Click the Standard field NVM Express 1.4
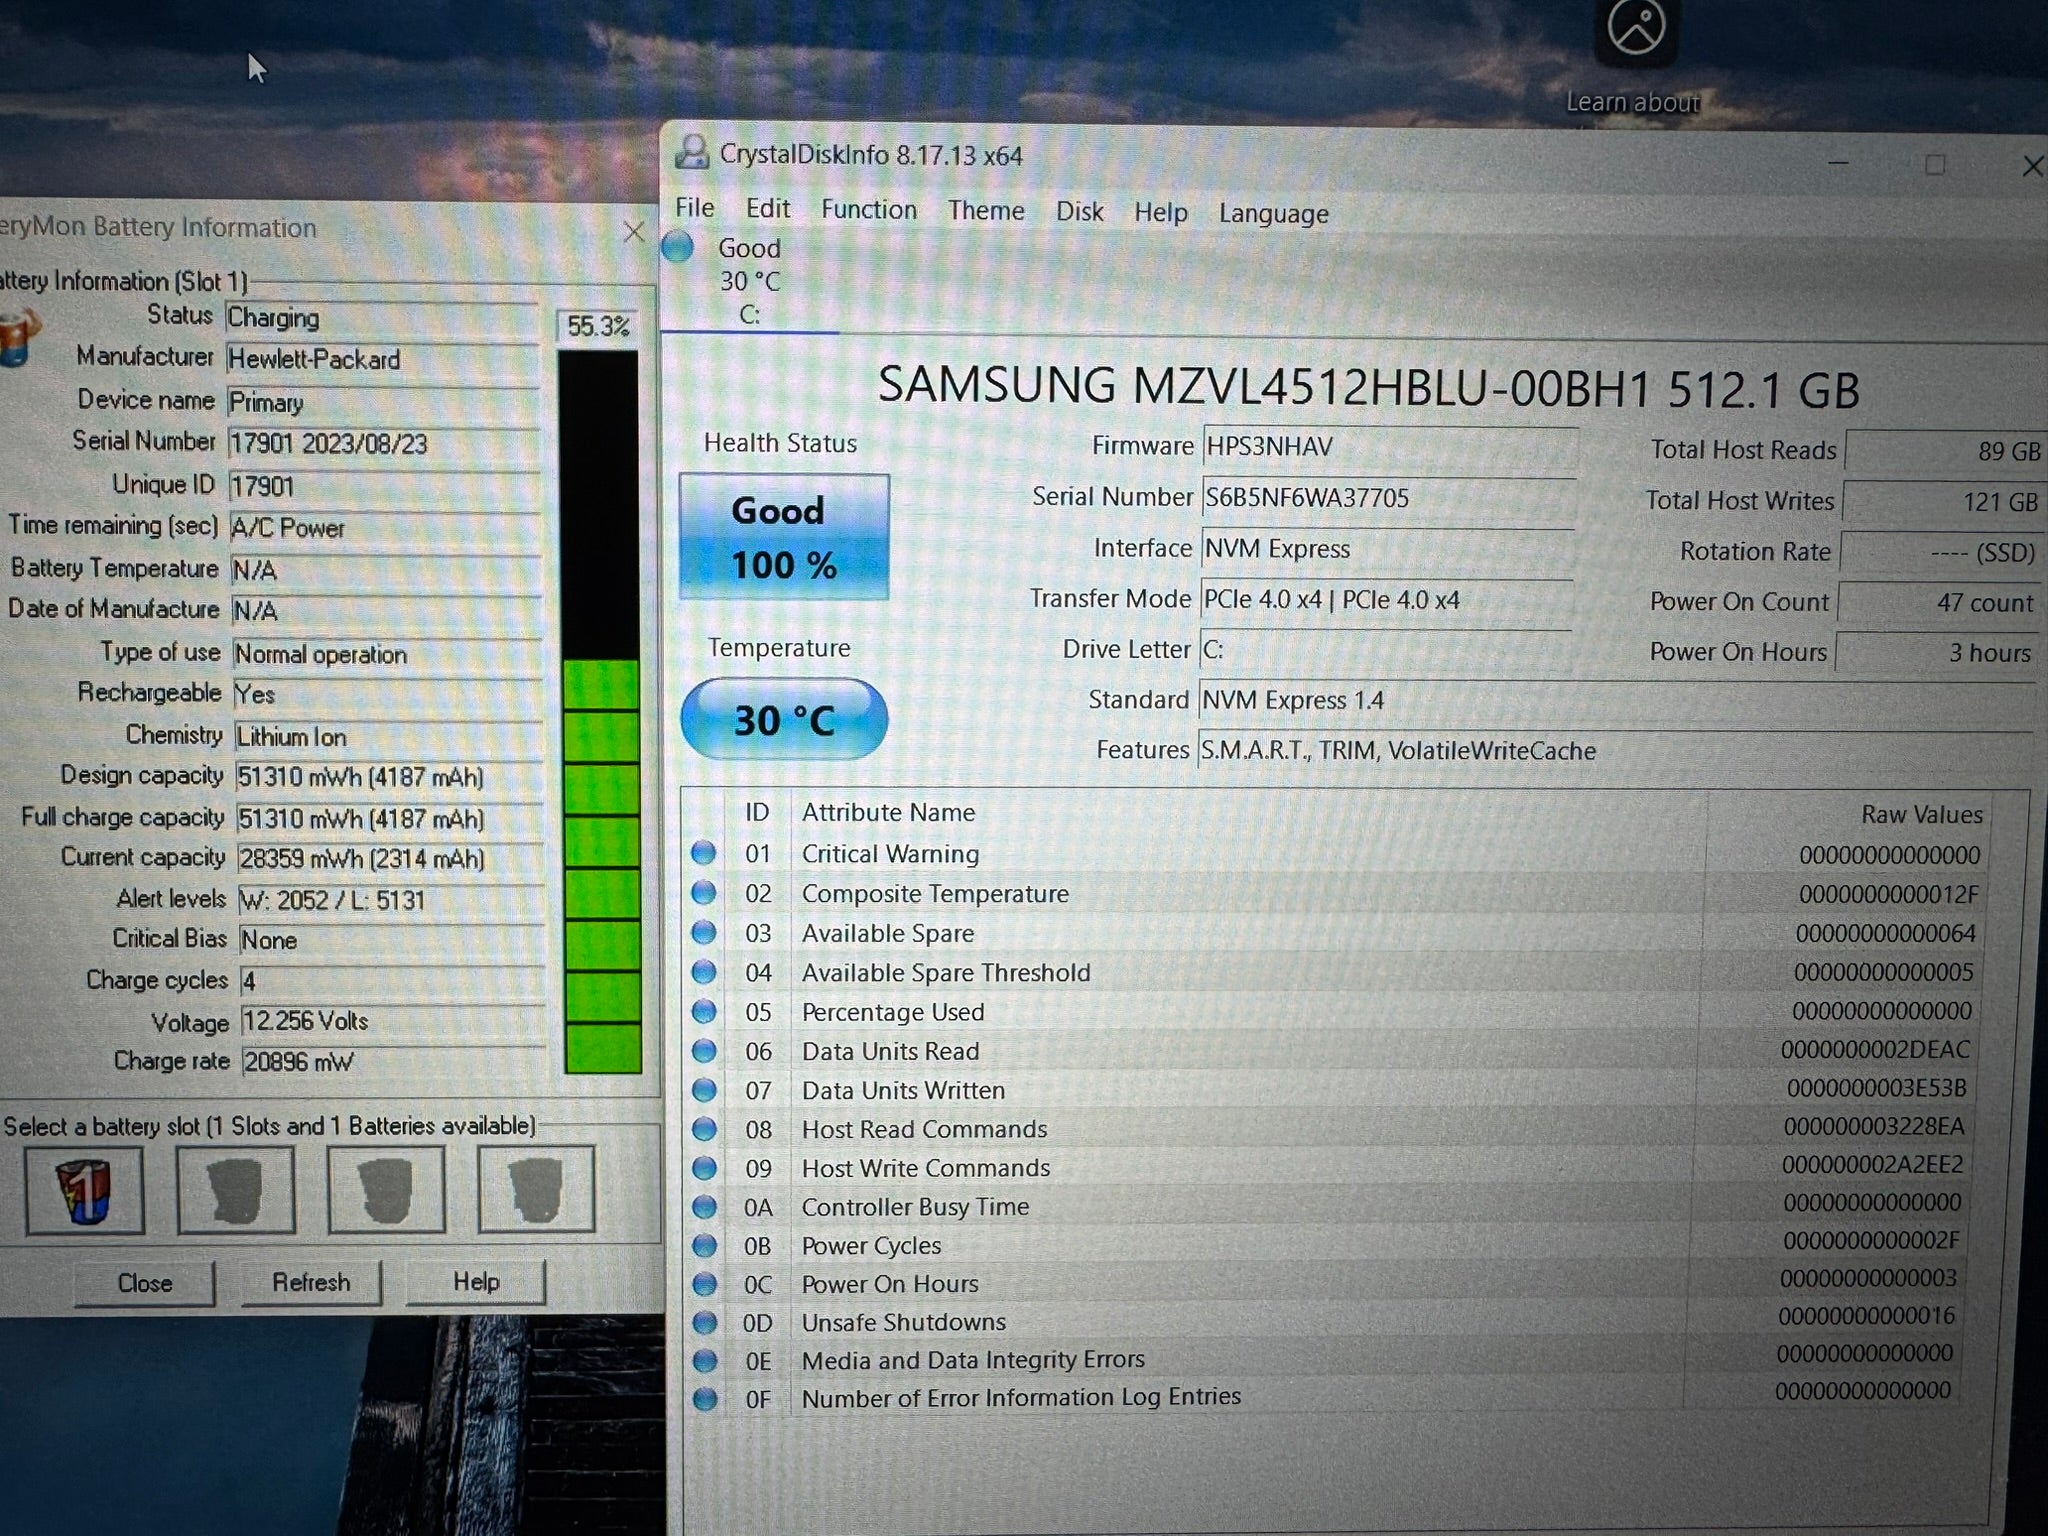This screenshot has height=1536, width=2048. tap(1616, 700)
